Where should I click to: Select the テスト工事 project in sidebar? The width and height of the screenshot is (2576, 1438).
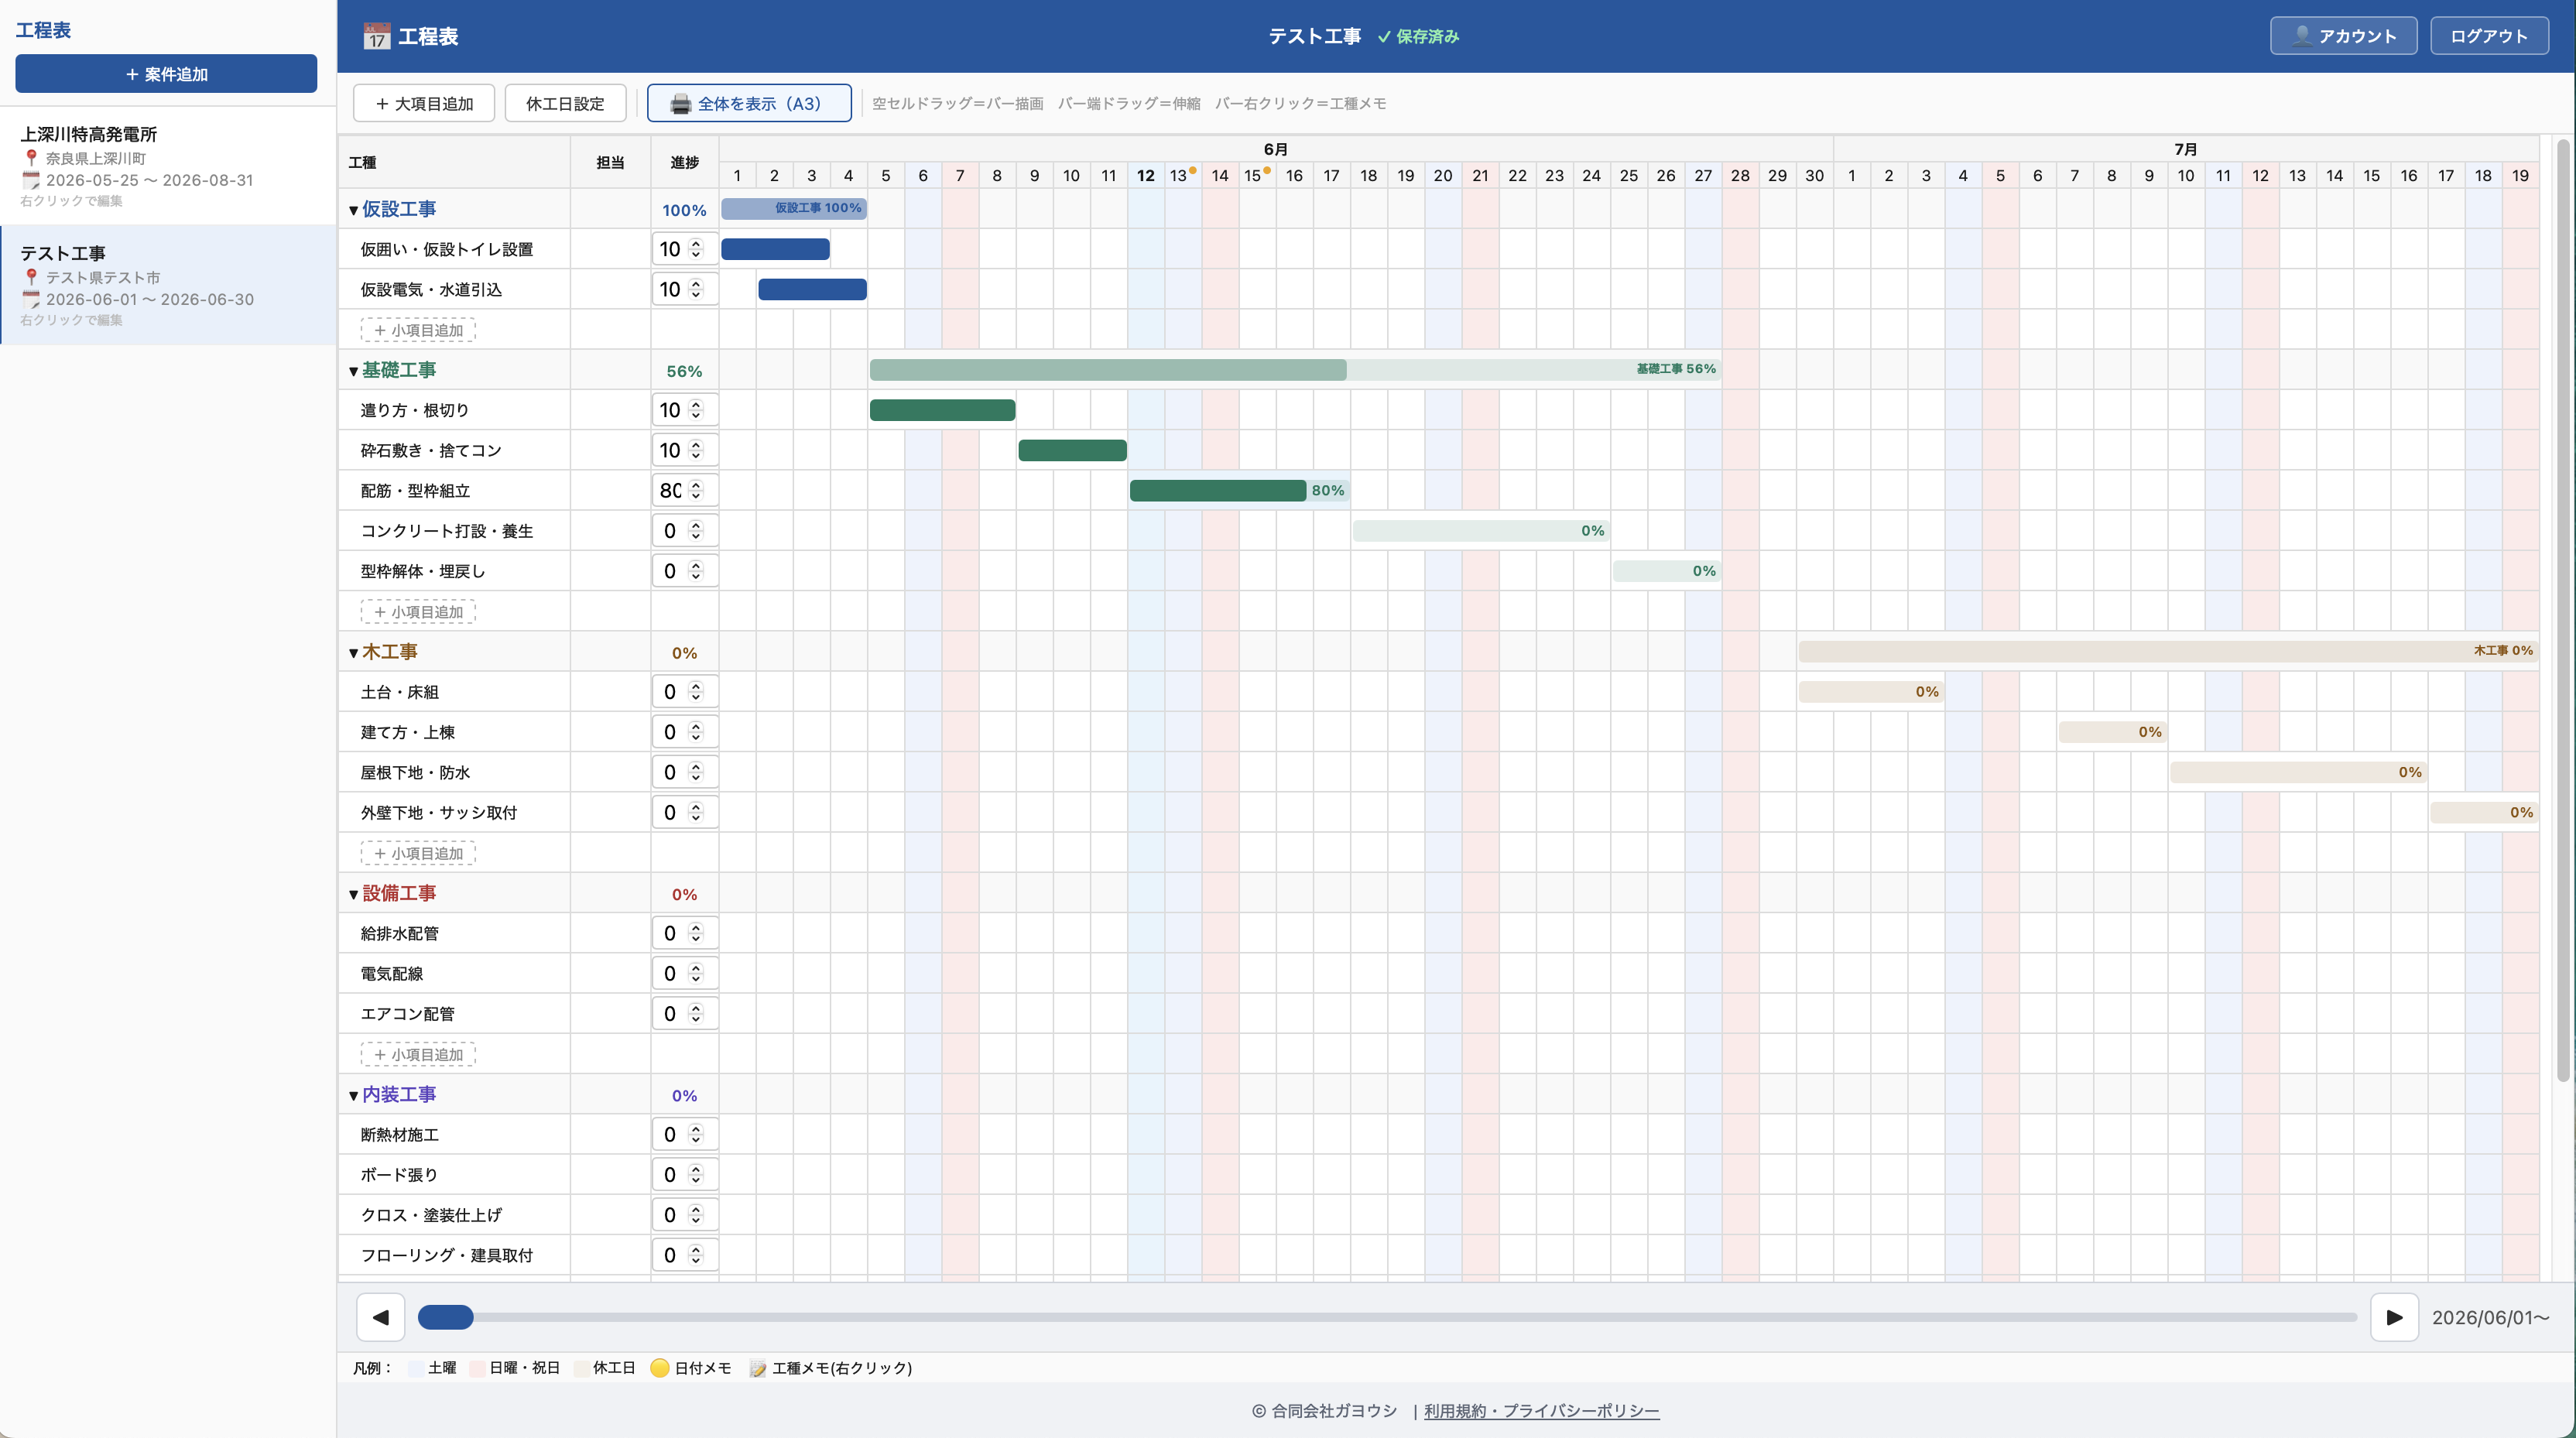tap(168, 285)
